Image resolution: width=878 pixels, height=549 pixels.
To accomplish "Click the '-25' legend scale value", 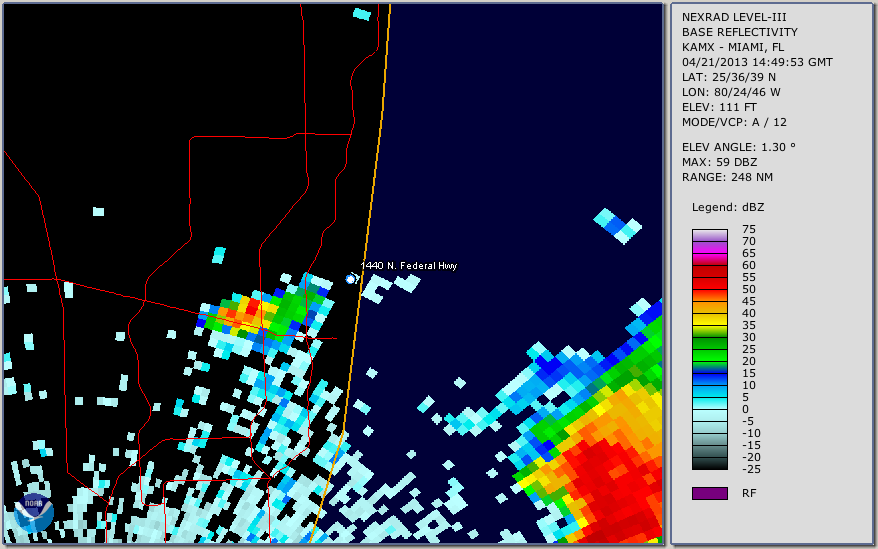I will [751, 469].
